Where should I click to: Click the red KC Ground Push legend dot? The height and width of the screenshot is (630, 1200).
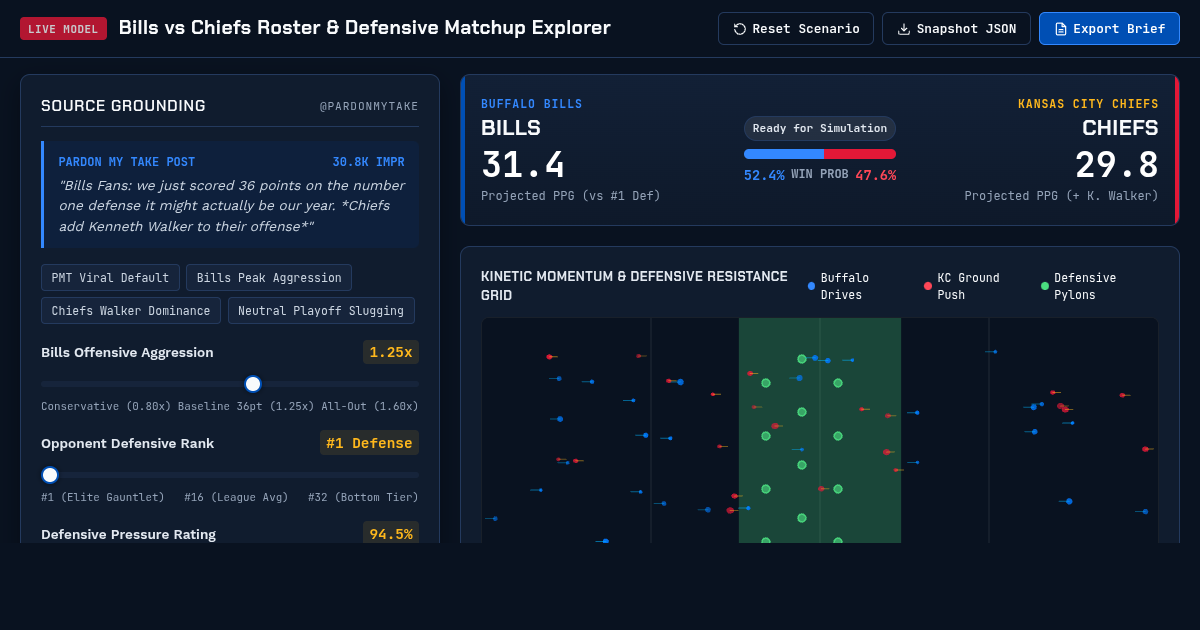[928, 286]
